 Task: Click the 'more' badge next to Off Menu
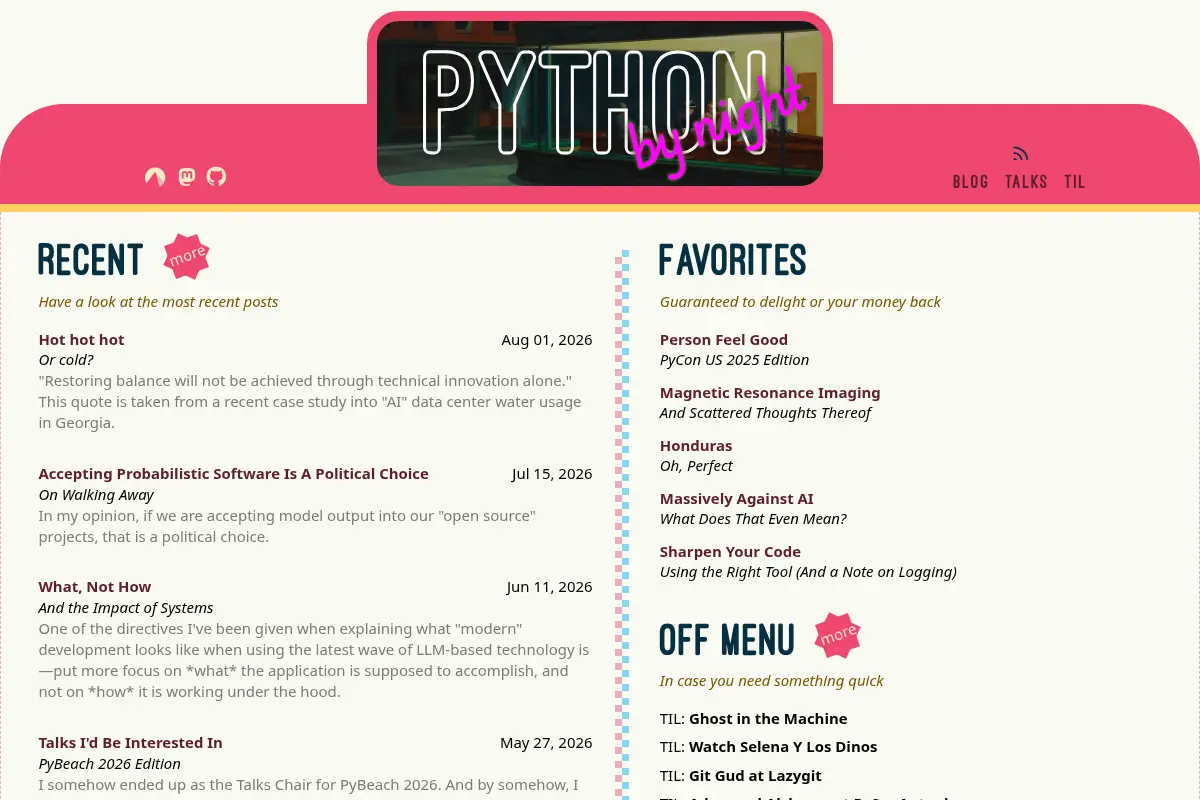coord(838,635)
